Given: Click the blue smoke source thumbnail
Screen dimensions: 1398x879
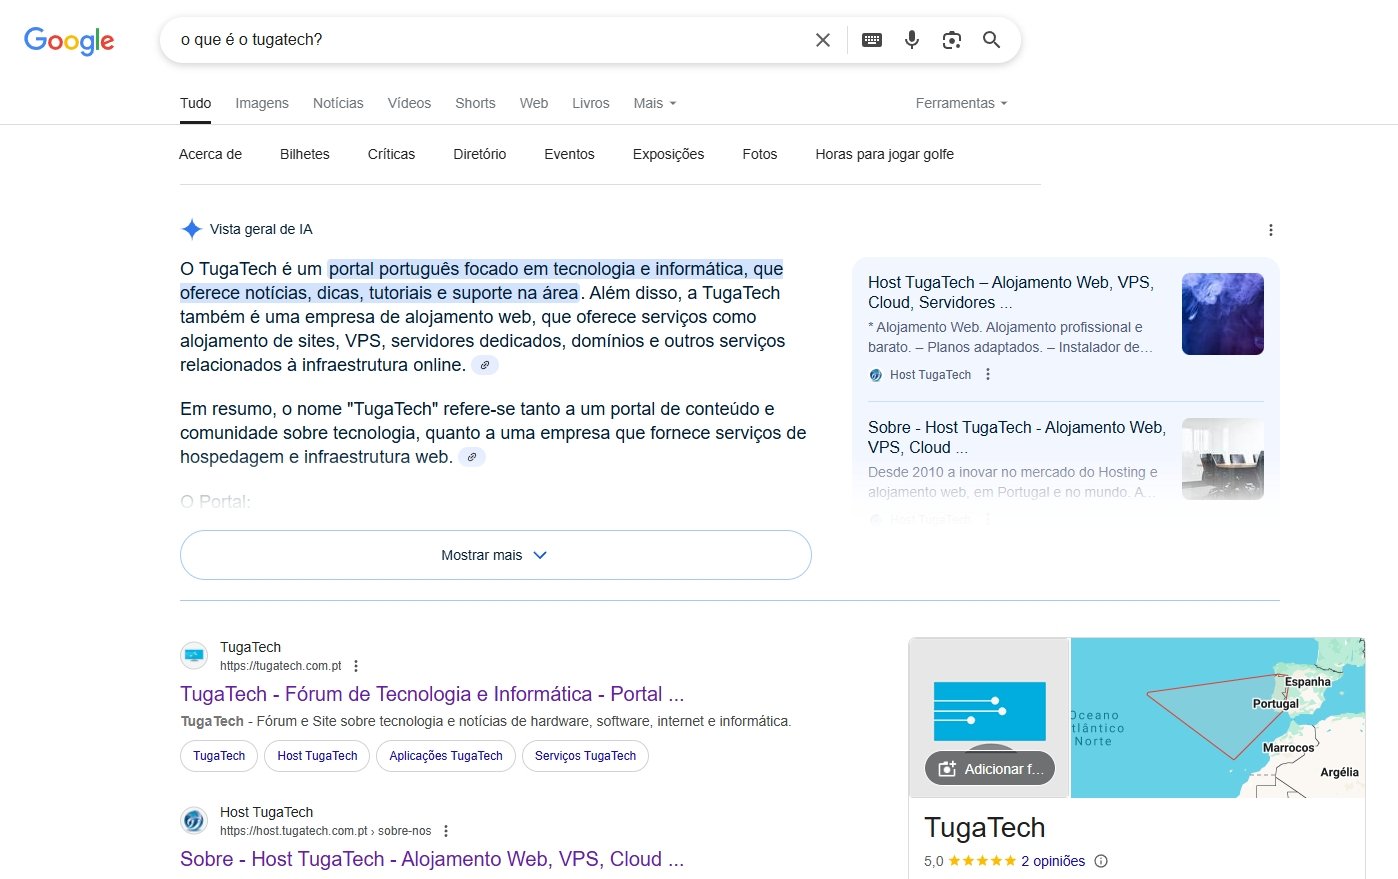Looking at the screenshot, I should [1223, 314].
